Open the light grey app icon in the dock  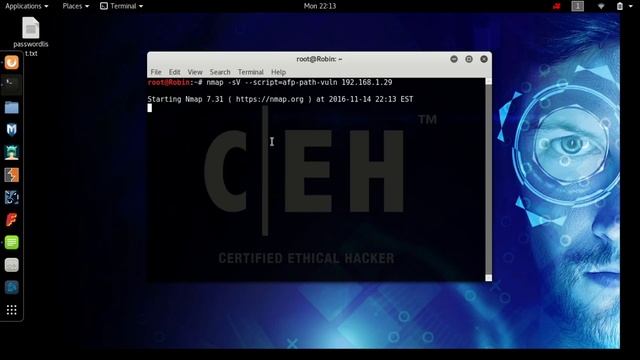11,265
